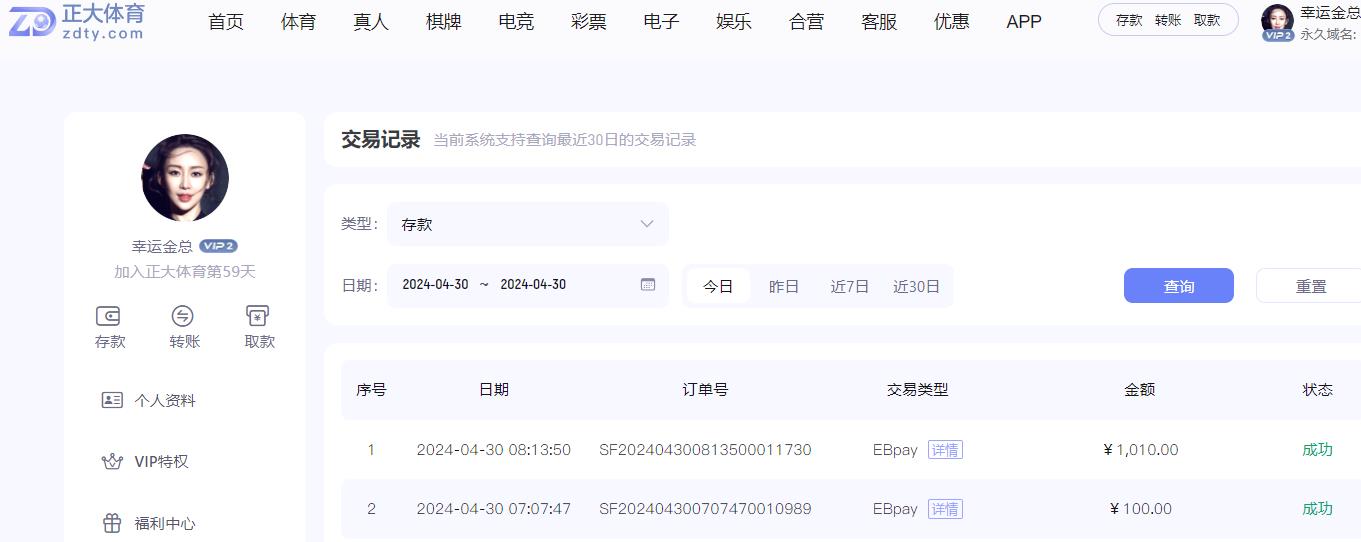Image resolution: width=1361 pixels, height=542 pixels.
Task: Open 电竞 page
Action: pos(516,22)
